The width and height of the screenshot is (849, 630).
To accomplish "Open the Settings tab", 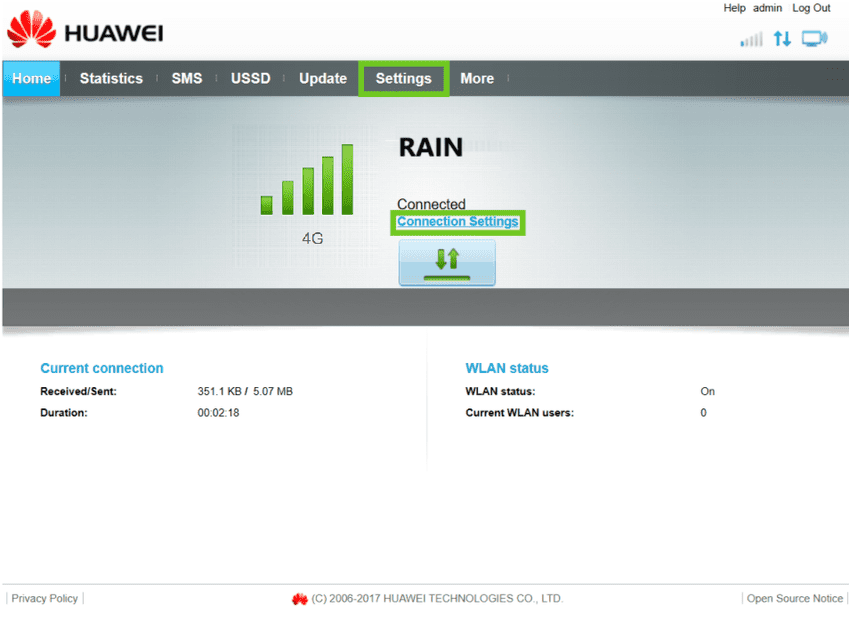I will tap(403, 78).
